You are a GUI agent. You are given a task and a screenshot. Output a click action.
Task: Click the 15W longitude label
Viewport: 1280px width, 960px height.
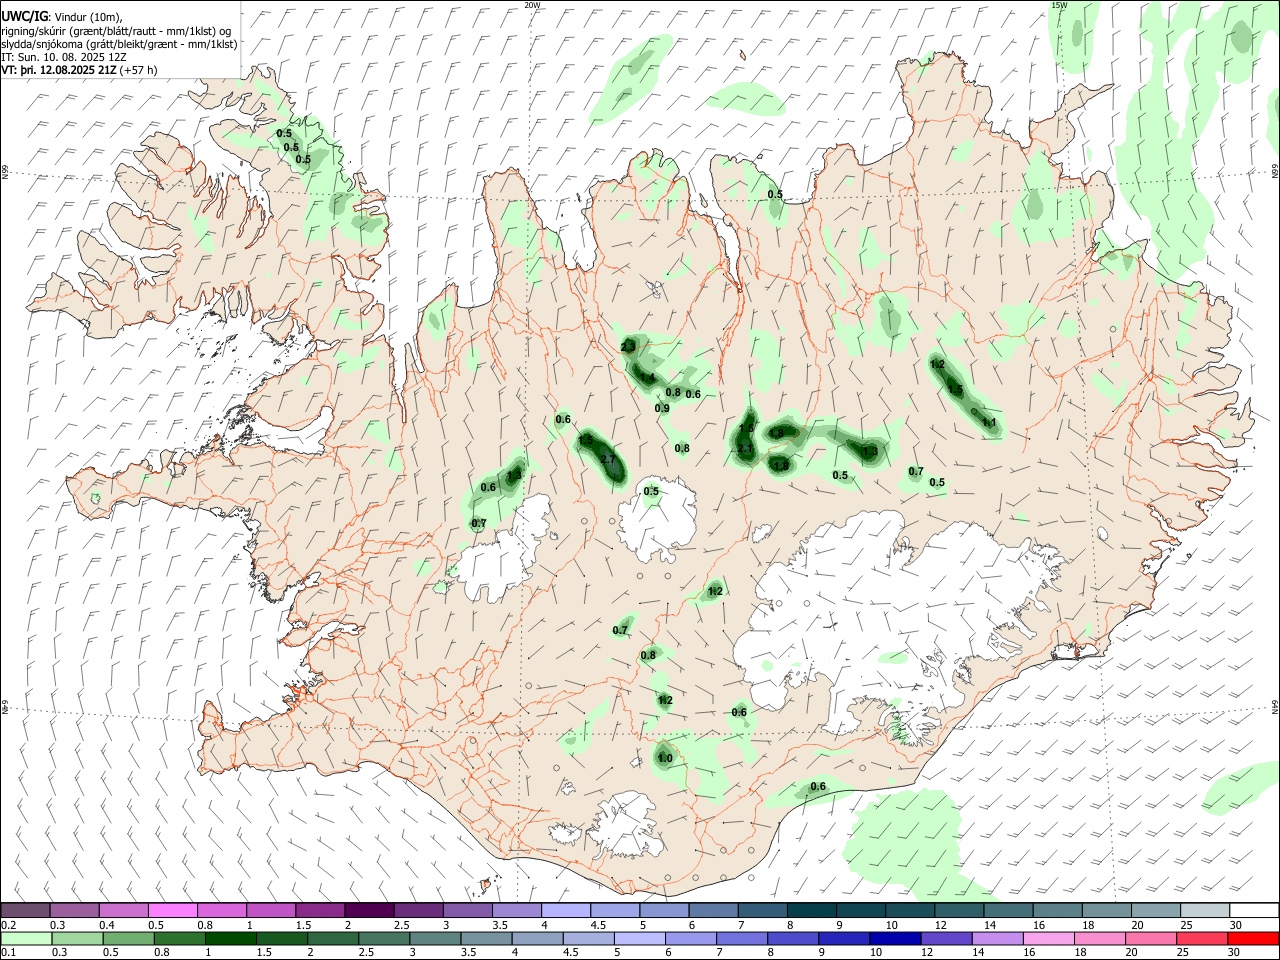(x=1059, y=5)
